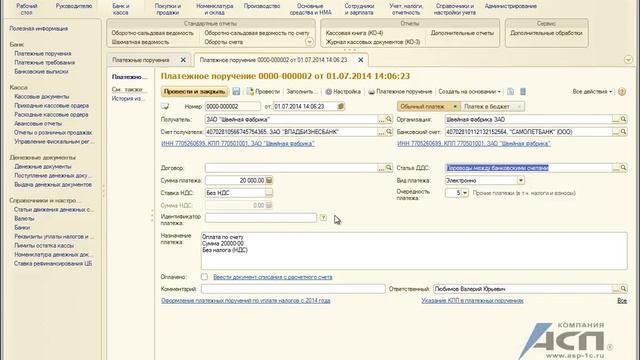Open Очередность платежа dropdown arrow

point(465,193)
